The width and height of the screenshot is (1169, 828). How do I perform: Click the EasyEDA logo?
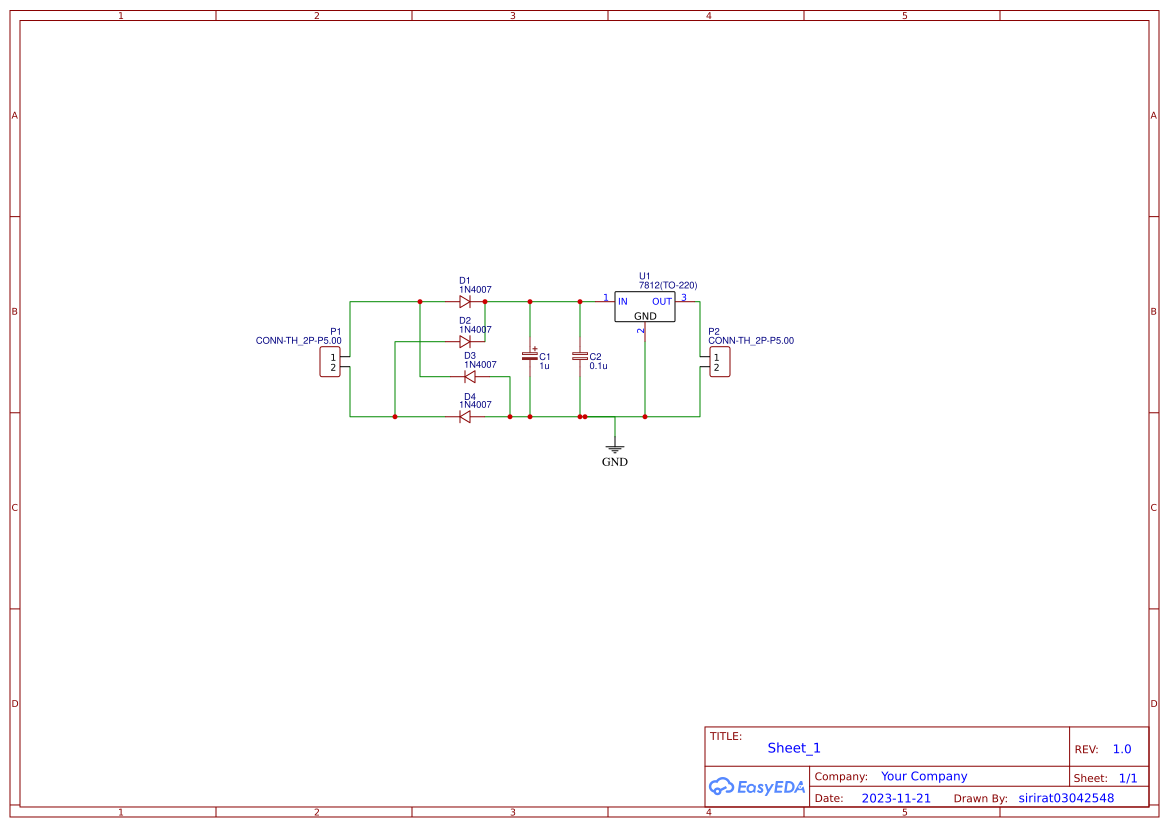coord(757,787)
